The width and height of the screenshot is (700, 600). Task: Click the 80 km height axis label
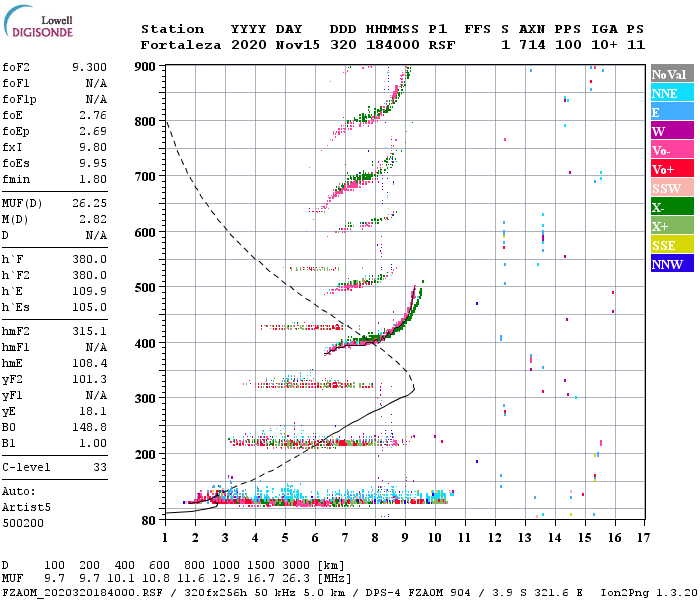pyautogui.click(x=149, y=521)
